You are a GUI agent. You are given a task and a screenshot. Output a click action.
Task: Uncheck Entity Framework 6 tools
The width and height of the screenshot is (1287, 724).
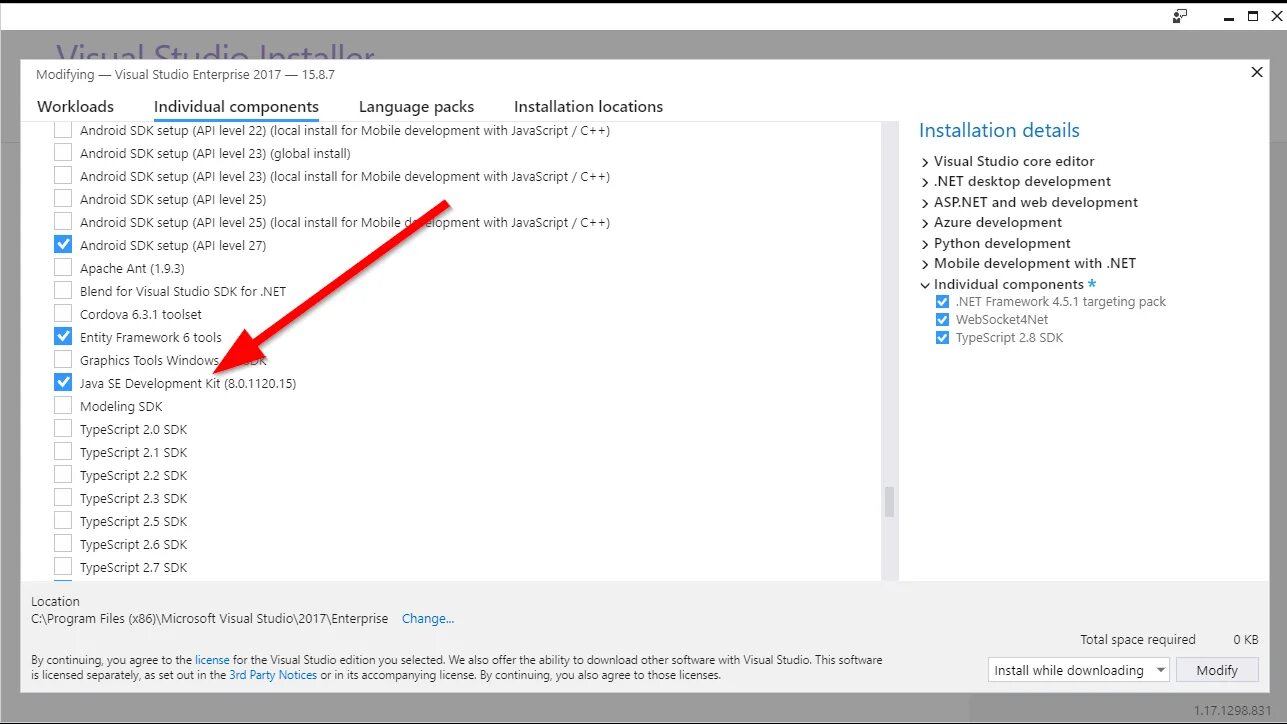tap(63, 337)
